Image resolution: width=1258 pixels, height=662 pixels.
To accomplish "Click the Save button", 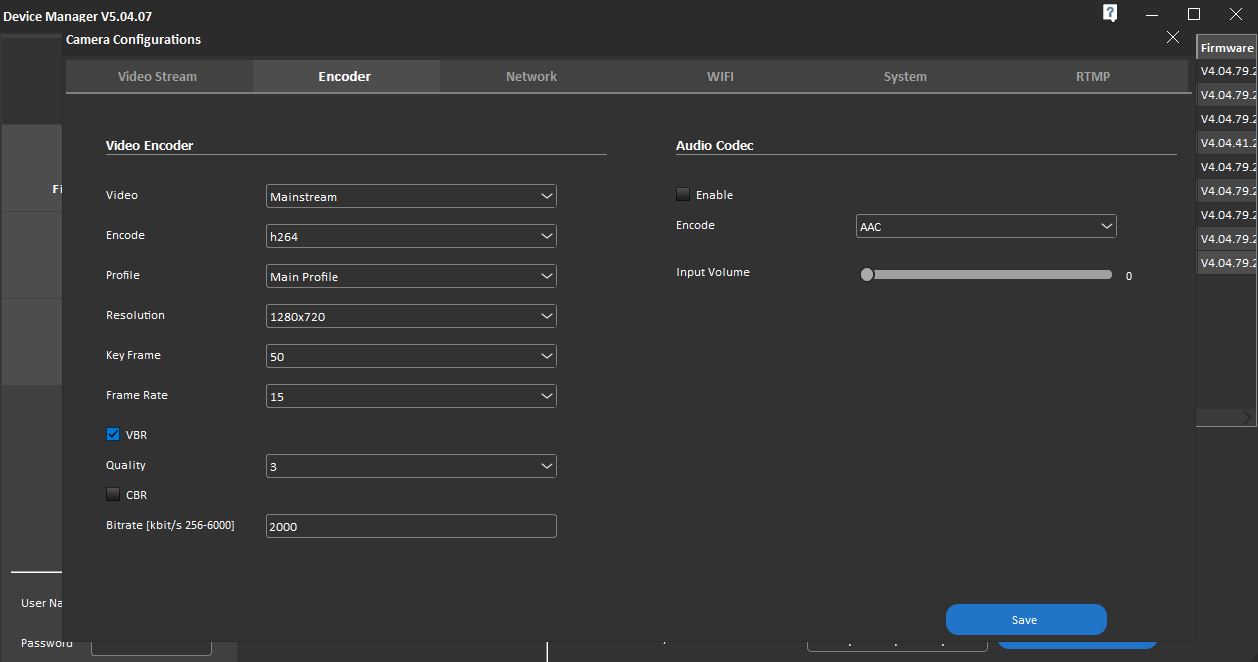I will [1026, 619].
